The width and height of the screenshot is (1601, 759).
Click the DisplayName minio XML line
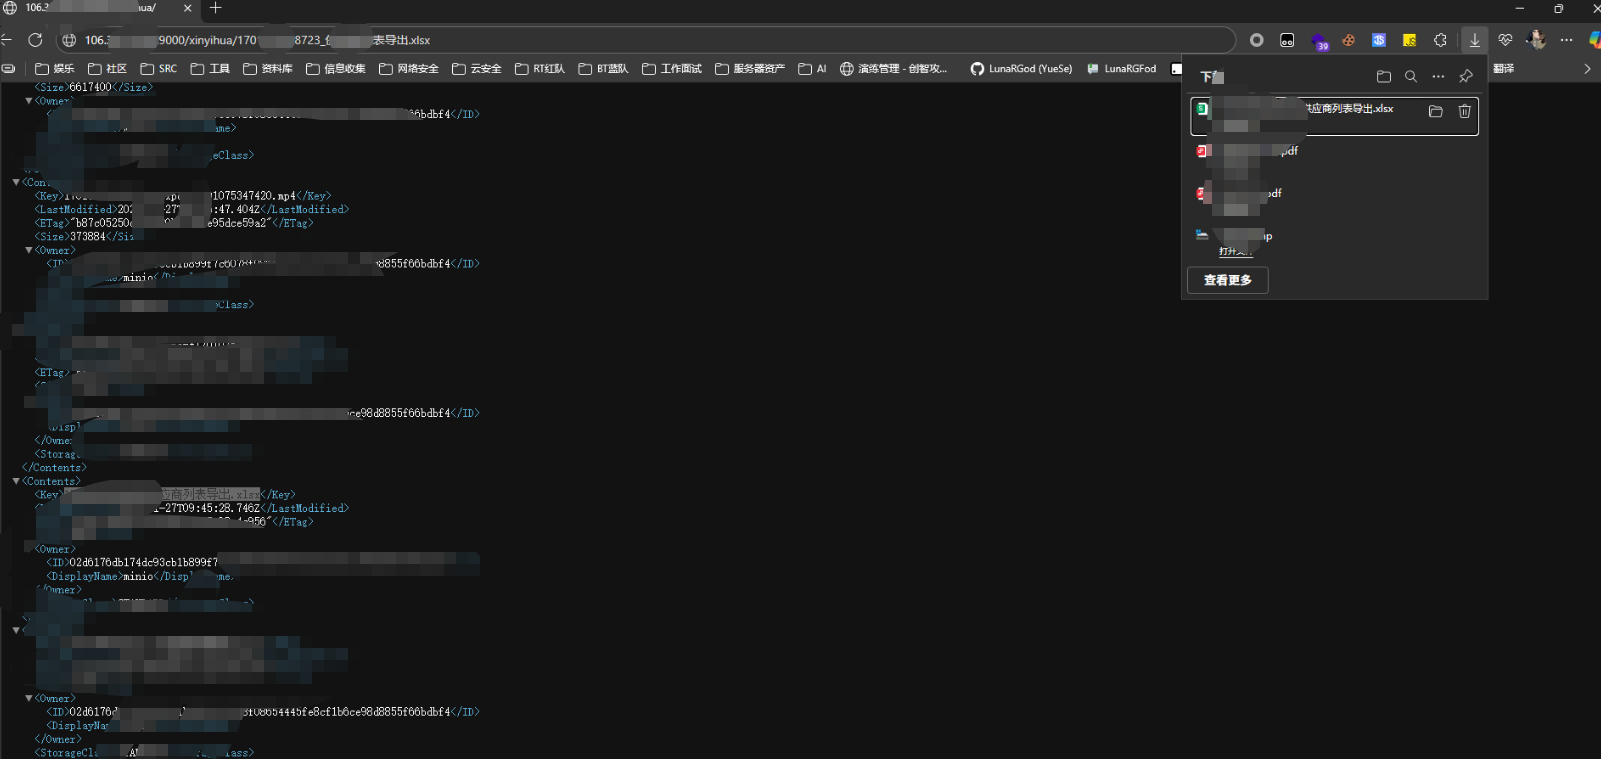tap(140, 576)
